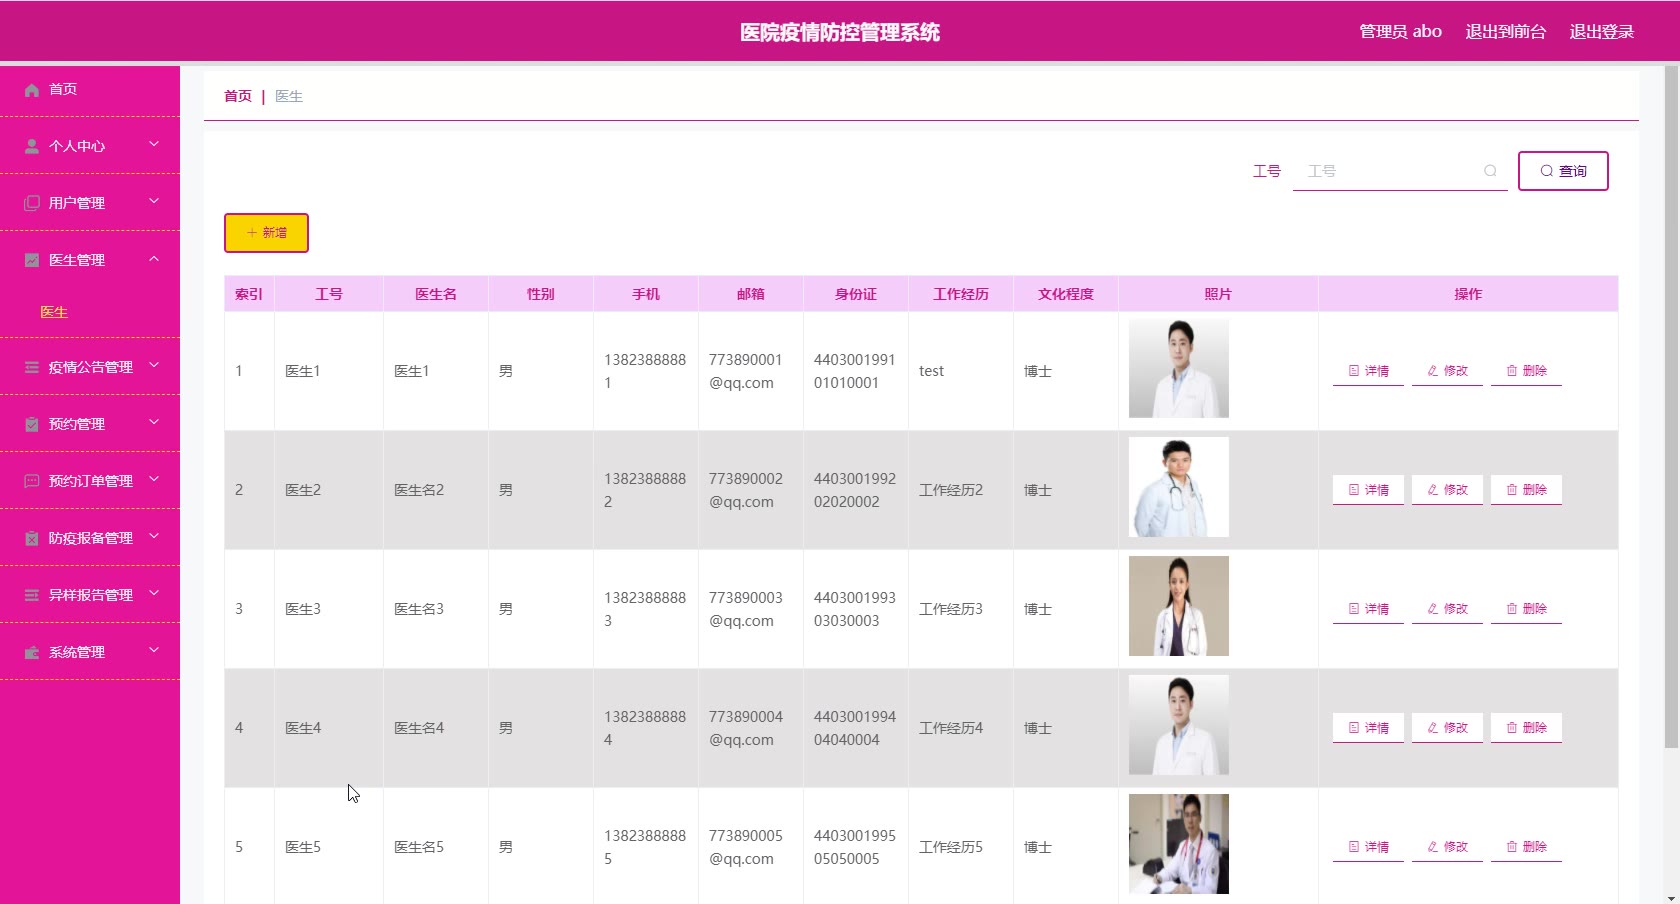Image resolution: width=1680 pixels, height=904 pixels.
Task: Expand the 用户管理 menu chevron
Action: pyautogui.click(x=154, y=202)
